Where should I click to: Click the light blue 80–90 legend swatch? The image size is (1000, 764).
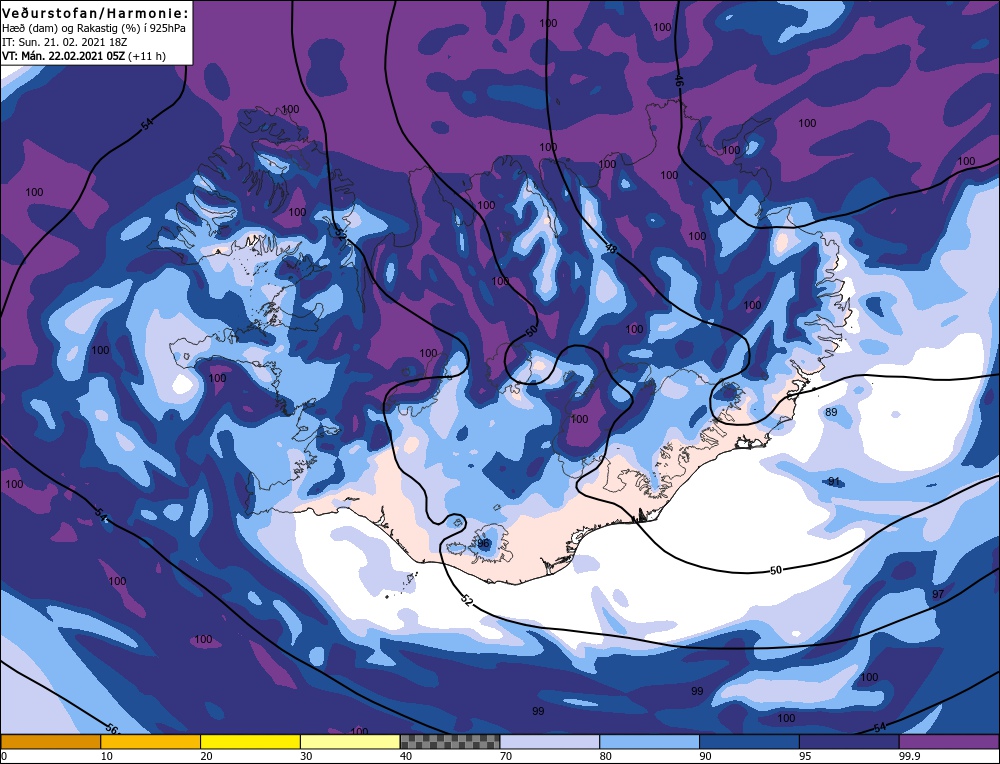(649, 741)
